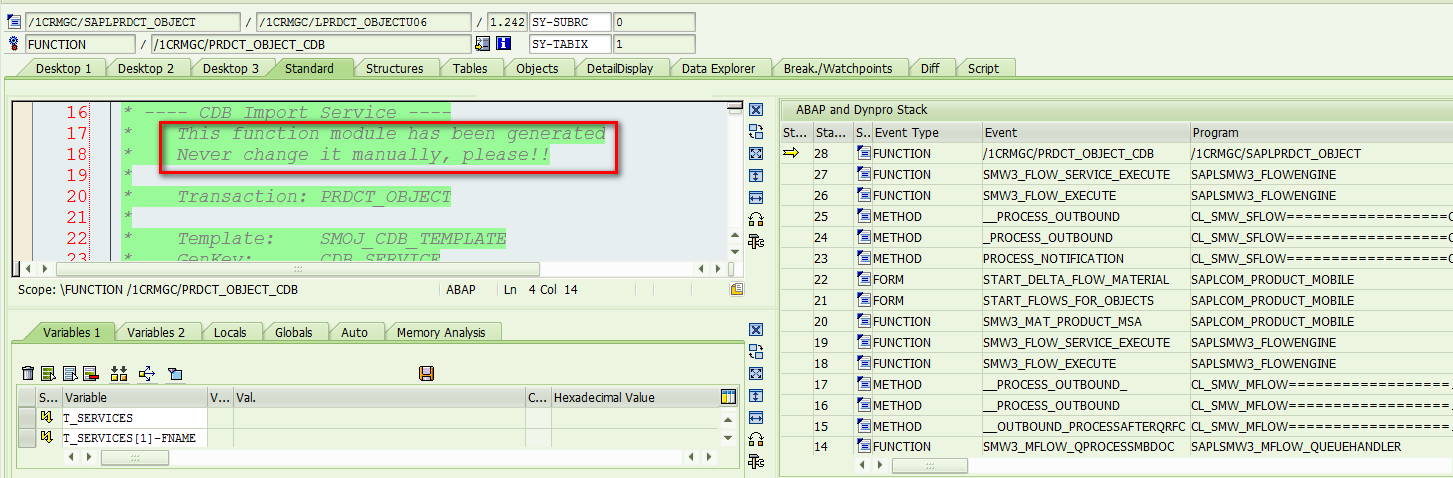This screenshot has width=1453, height=478.
Task: Click code line 20 Transaction: PRDCT_OBJECT
Action: pos(314,197)
